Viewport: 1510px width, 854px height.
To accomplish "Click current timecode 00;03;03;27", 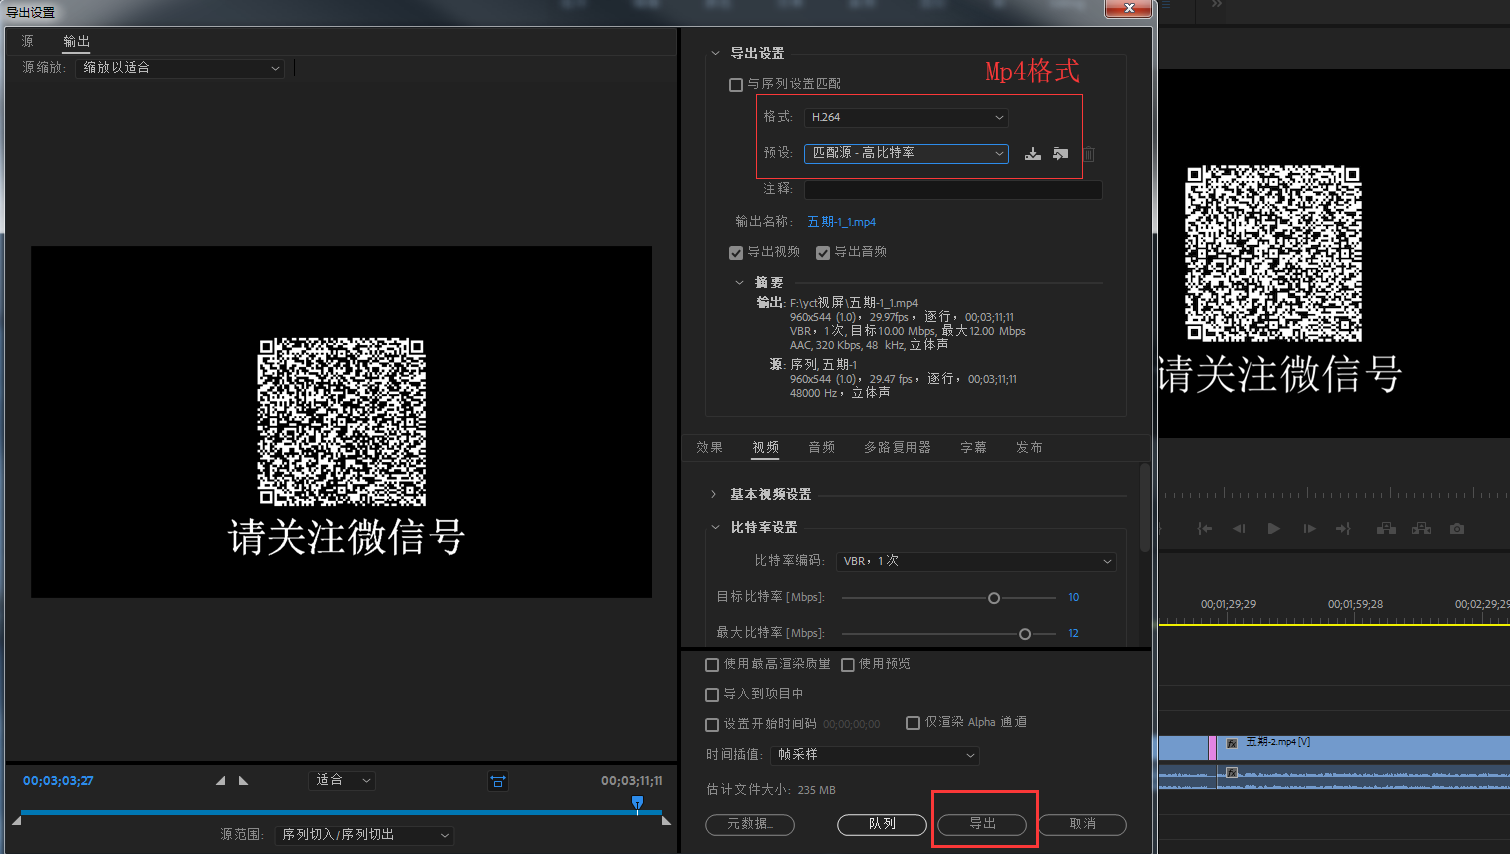I will click(58, 781).
